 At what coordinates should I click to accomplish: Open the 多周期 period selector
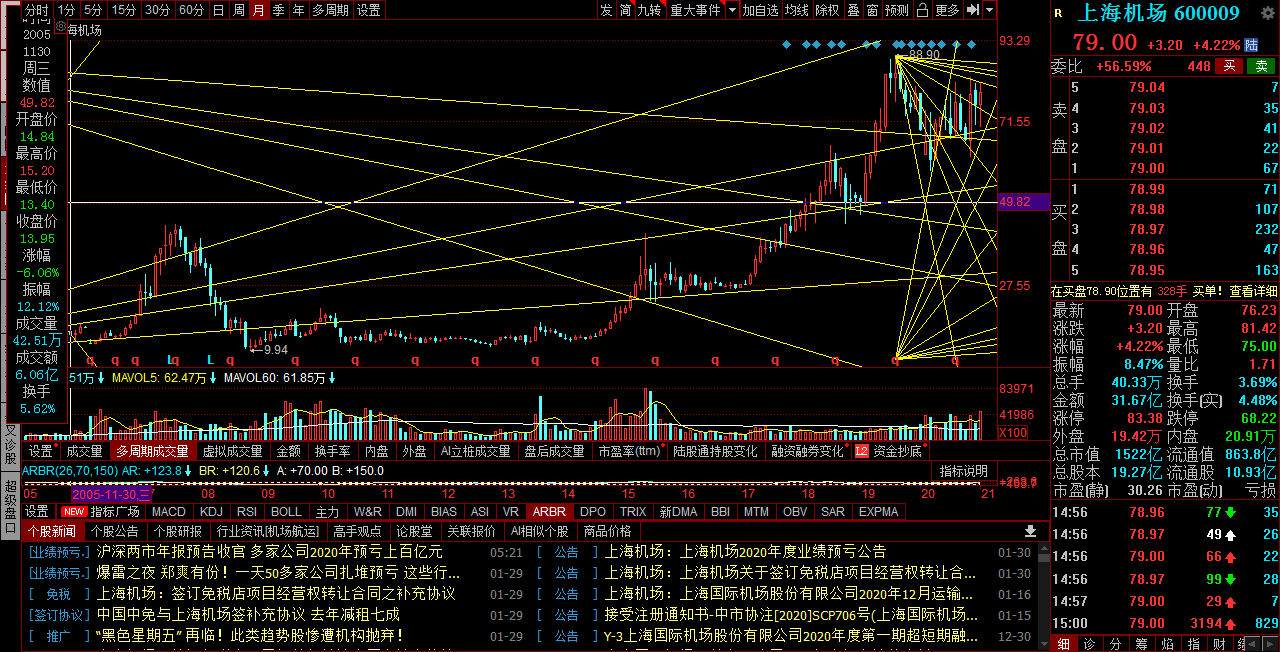[x=330, y=10]
